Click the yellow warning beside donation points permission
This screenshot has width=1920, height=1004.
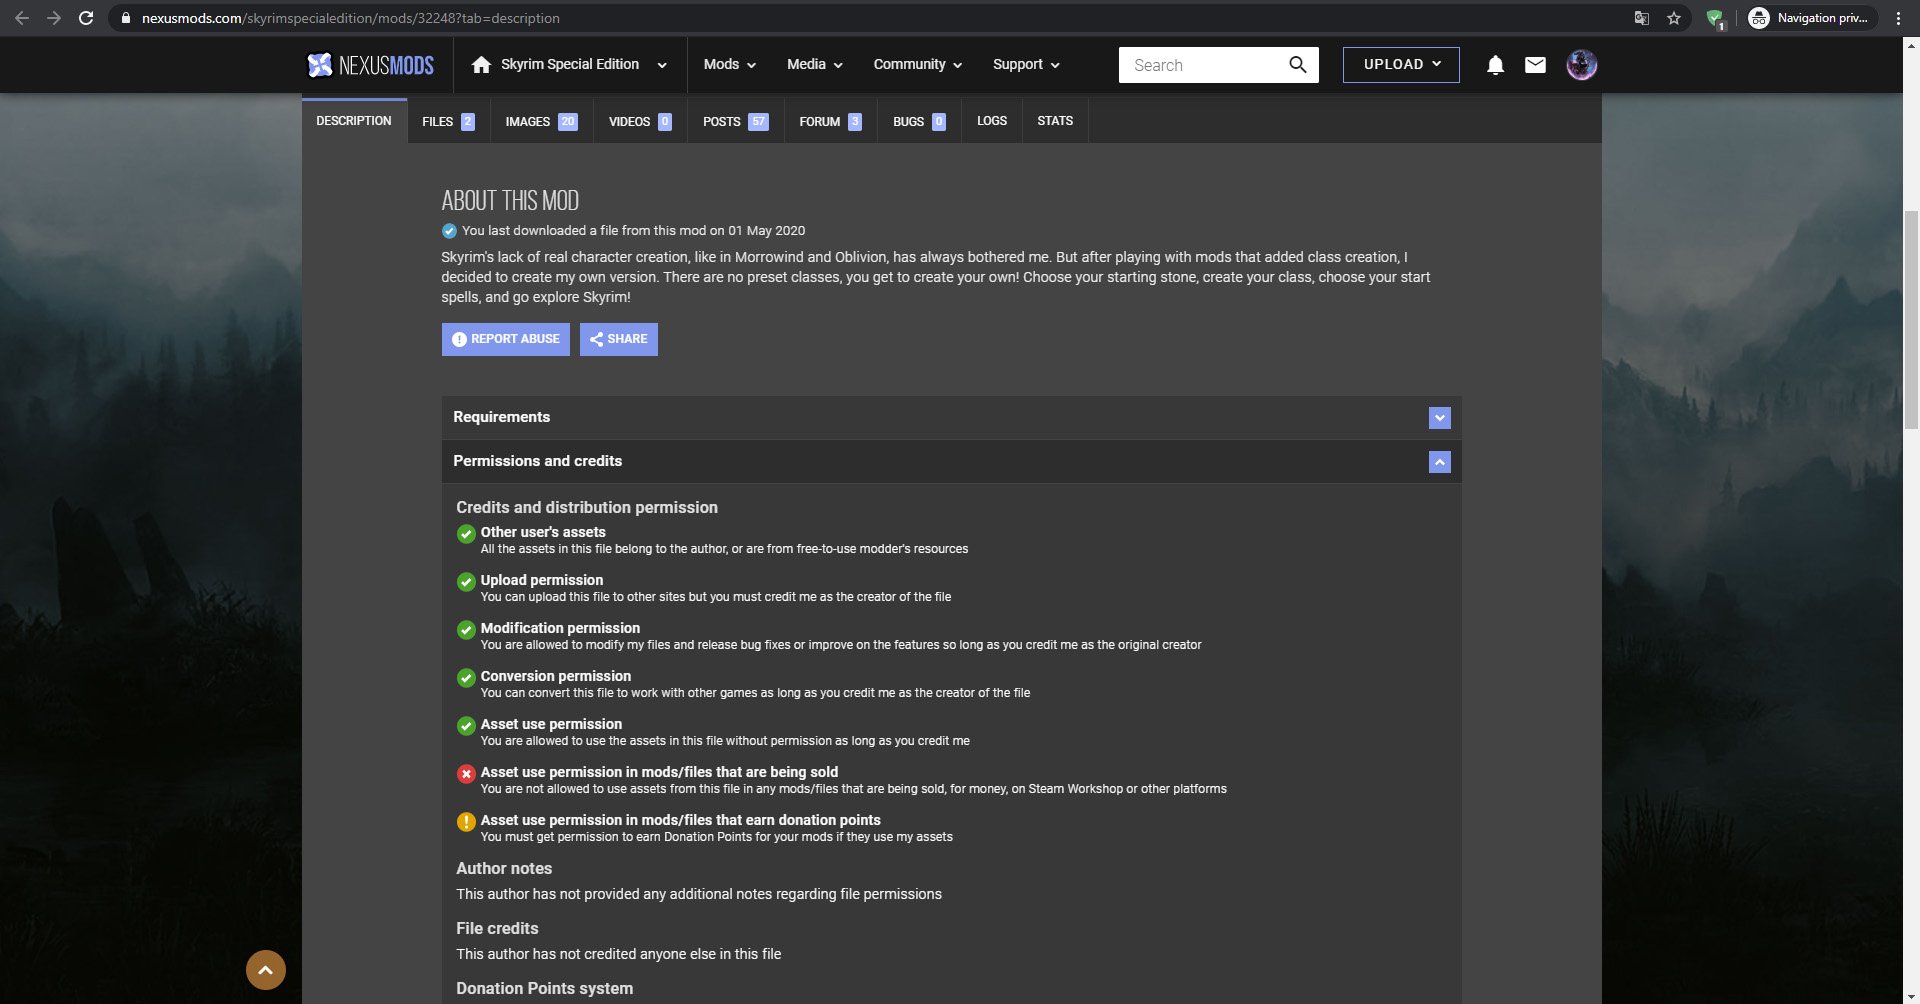[x=466, y=822]
